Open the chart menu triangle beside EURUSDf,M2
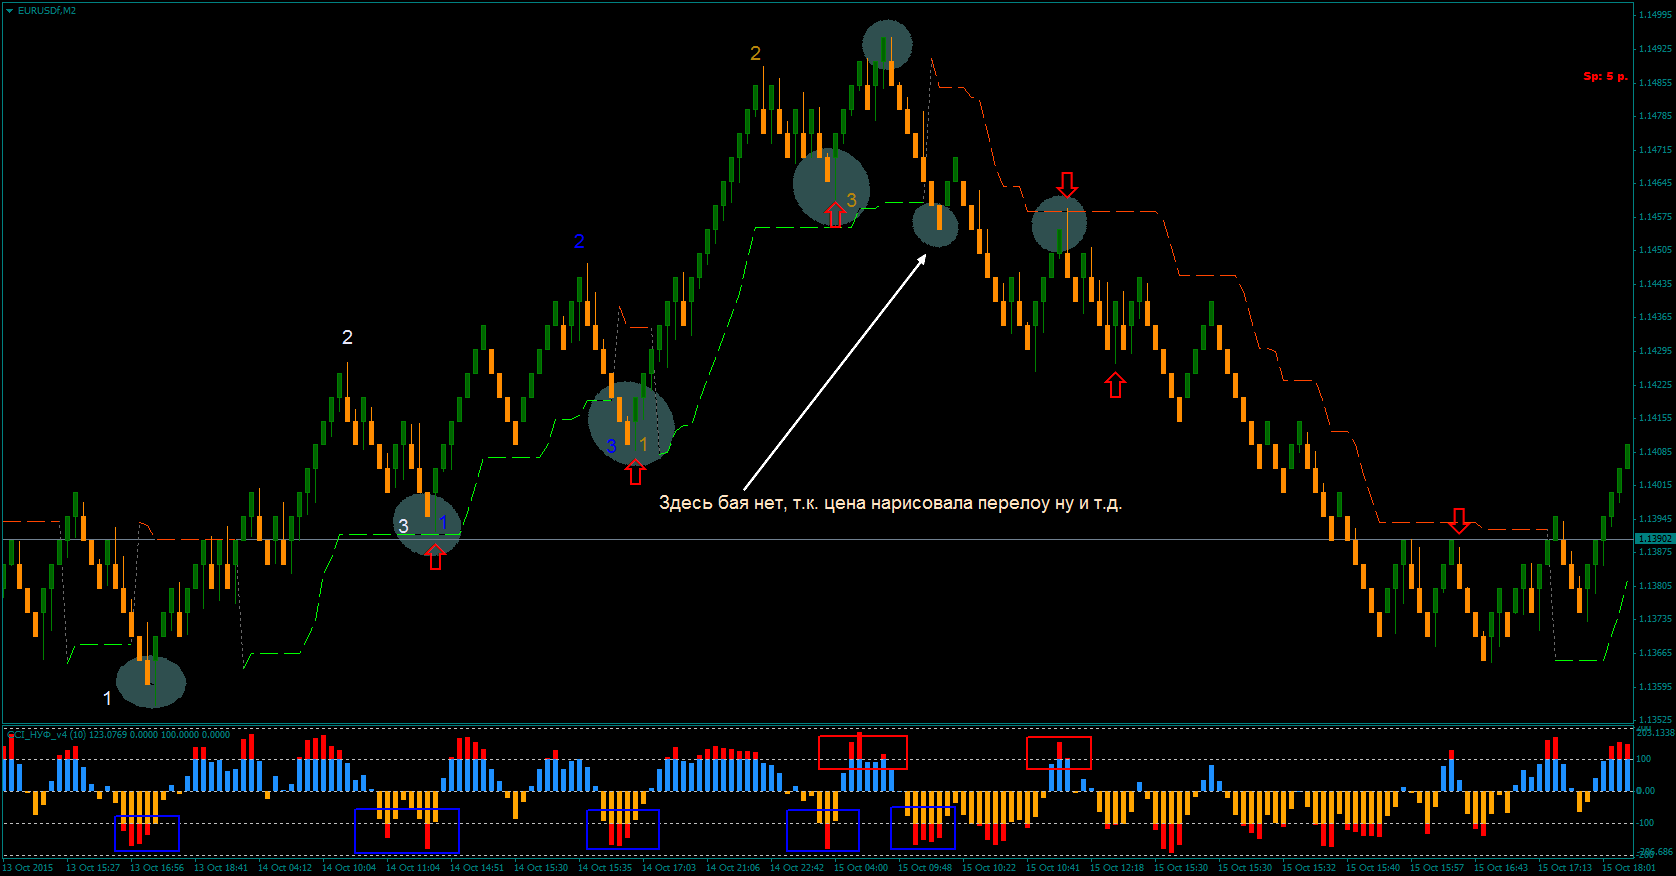Image resolution: width=1676 pixels, height=876 pixels. click(x=9, y=10)
